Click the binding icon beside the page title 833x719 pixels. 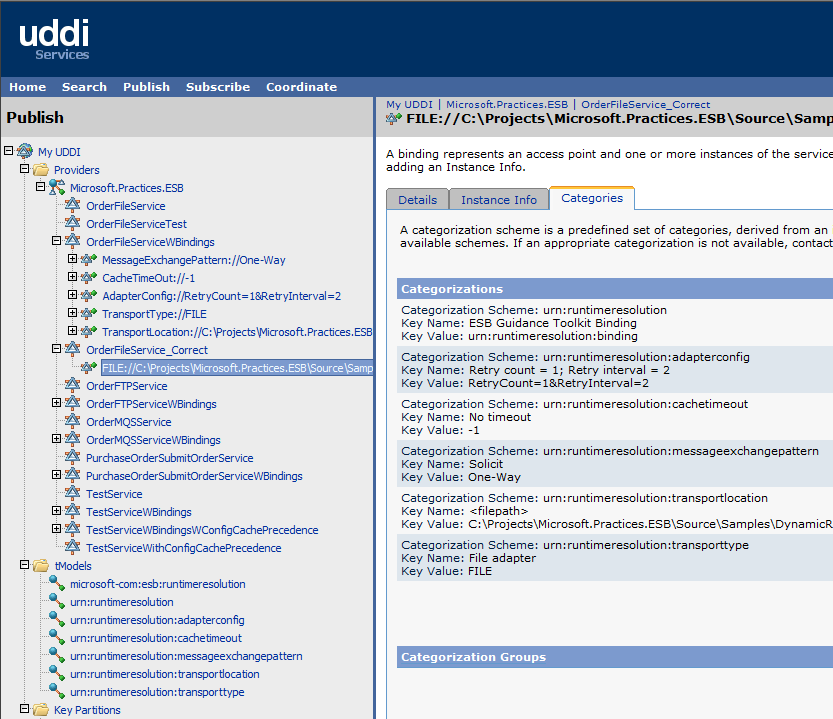pyautogui.click(x=394, y=118)
